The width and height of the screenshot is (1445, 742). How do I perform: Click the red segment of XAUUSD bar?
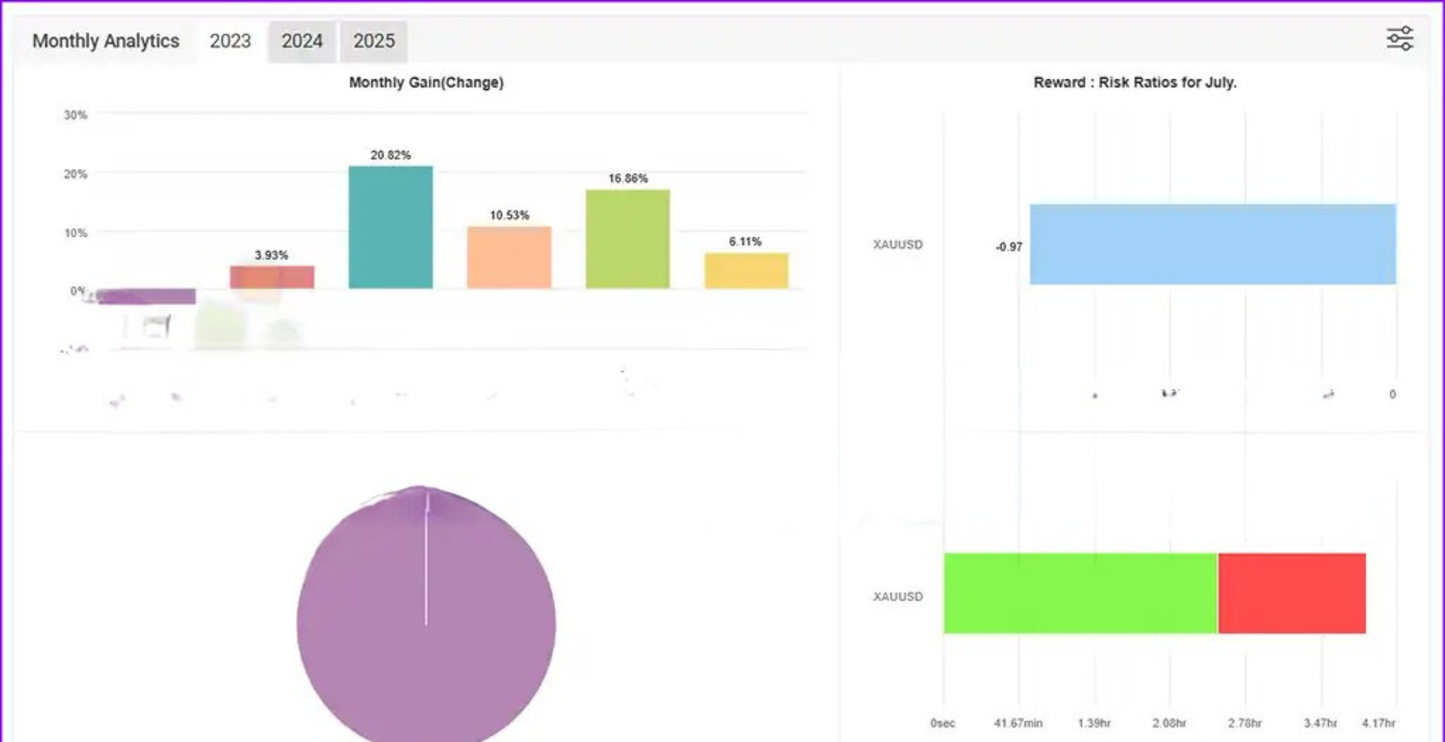(1292, 593)
